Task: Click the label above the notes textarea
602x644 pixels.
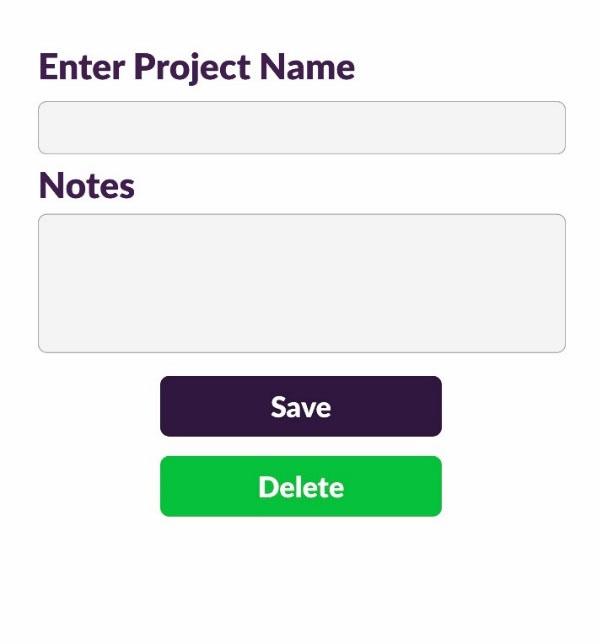Action: (x=86, y=186)
